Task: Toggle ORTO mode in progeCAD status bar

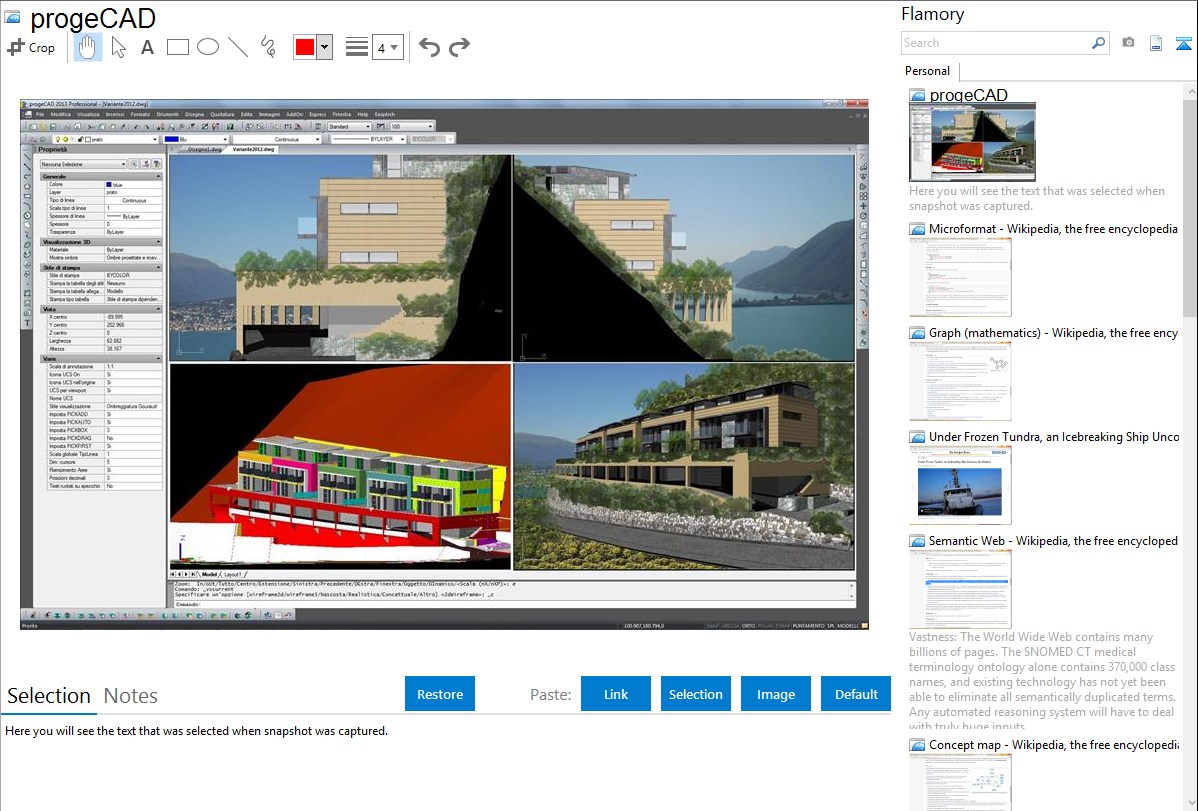Action: click(748, 625)
